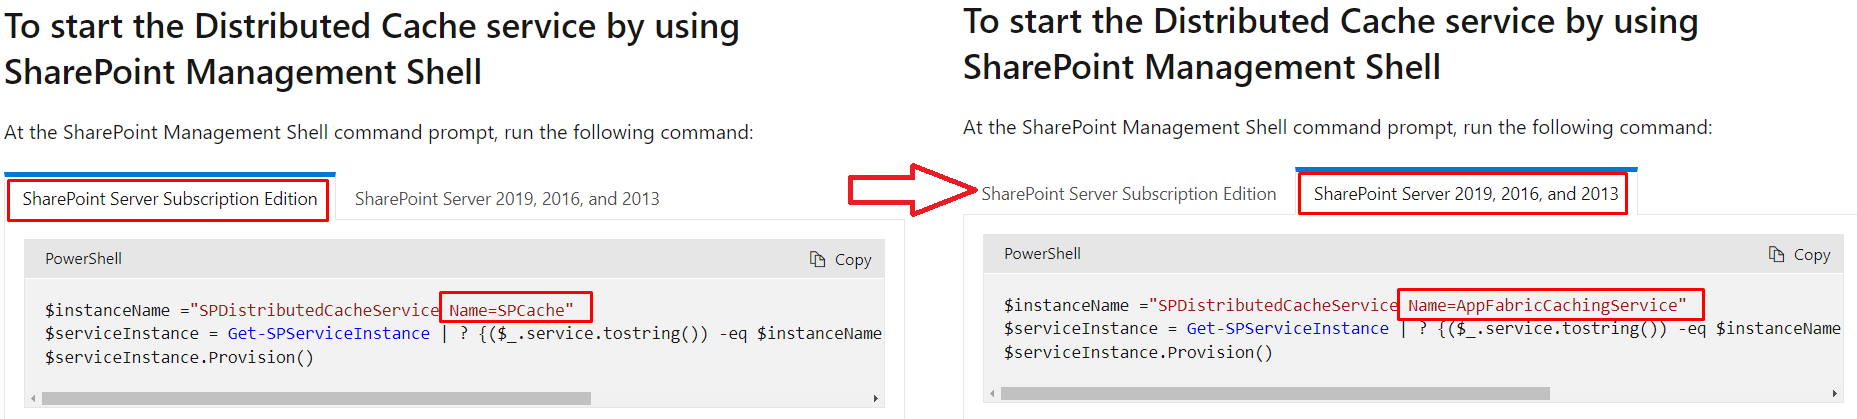Select left Subscription Edition tab

point(170,199)
